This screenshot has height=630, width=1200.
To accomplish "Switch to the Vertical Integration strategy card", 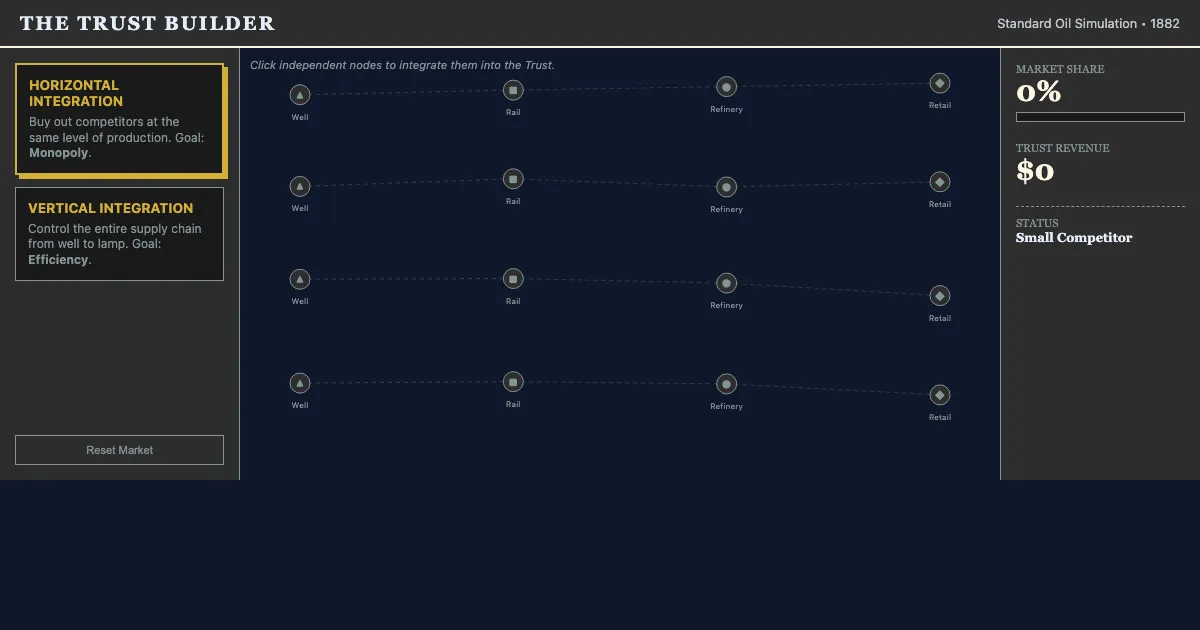I will point(120,234).
